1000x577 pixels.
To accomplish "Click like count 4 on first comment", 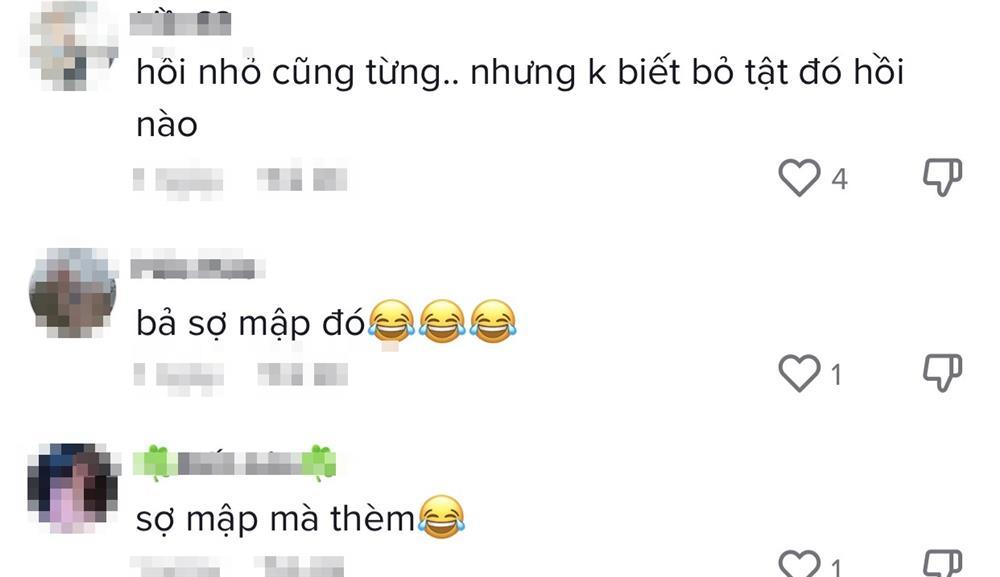I will [839, 179].
